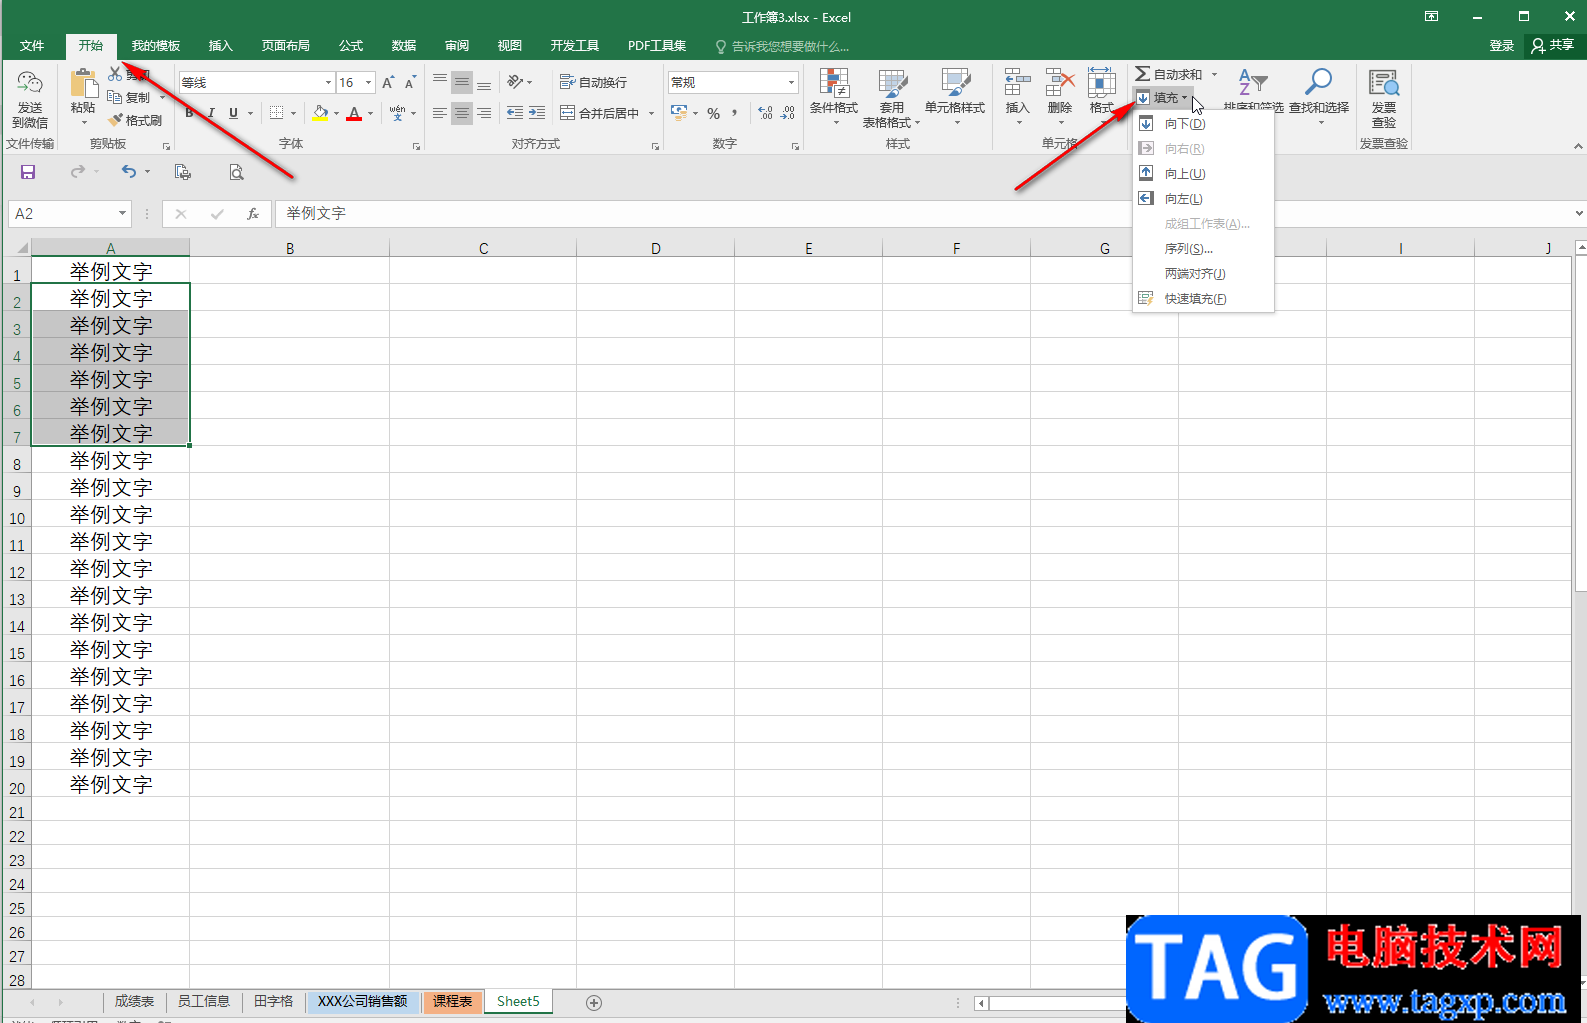
Task: Switch to sheet tab 课程表
Action: click(x=452, y=1001)
